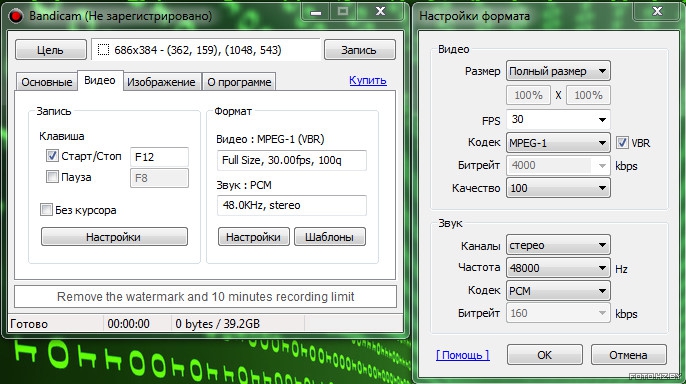Viewport: 686px width, 384px height.
Task: Click Отмена to cancel format settings
Action: click(x=629, y=355)
